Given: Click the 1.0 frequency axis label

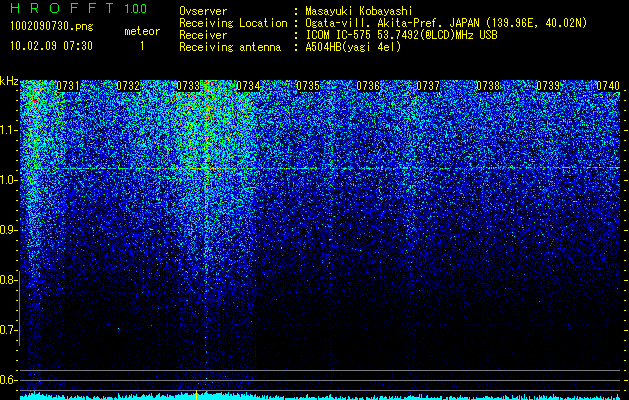Looking at the screenshot, I should (8, 180).
